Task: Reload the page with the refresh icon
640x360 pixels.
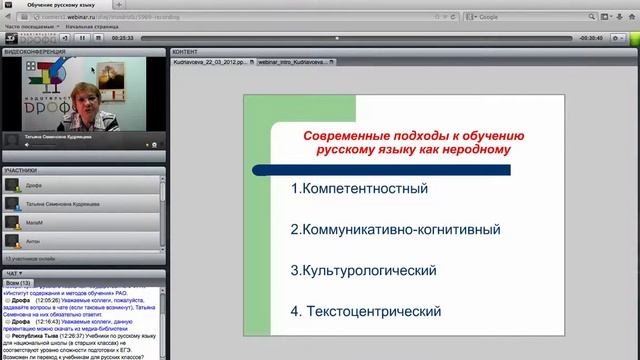Action: [453, 17]
